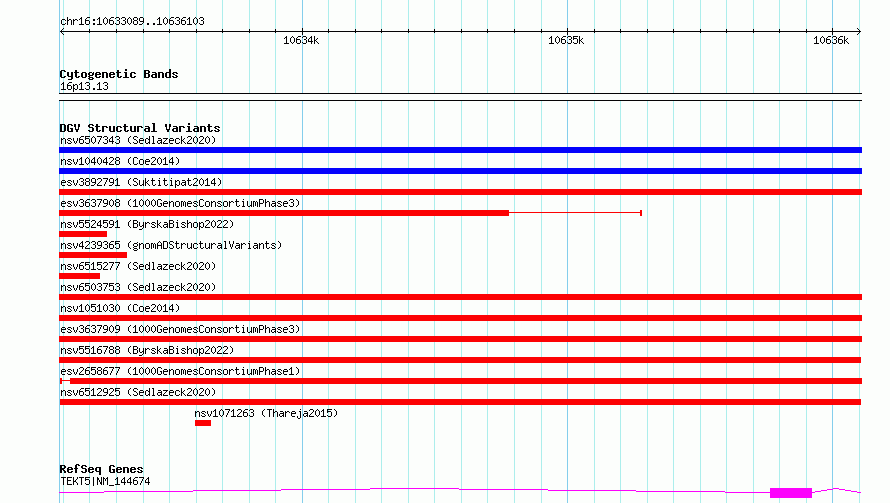The height and width of the screenshot is (503, 890).
Task: Click the red bar of esv3892791
Action: tap(460, 192)
